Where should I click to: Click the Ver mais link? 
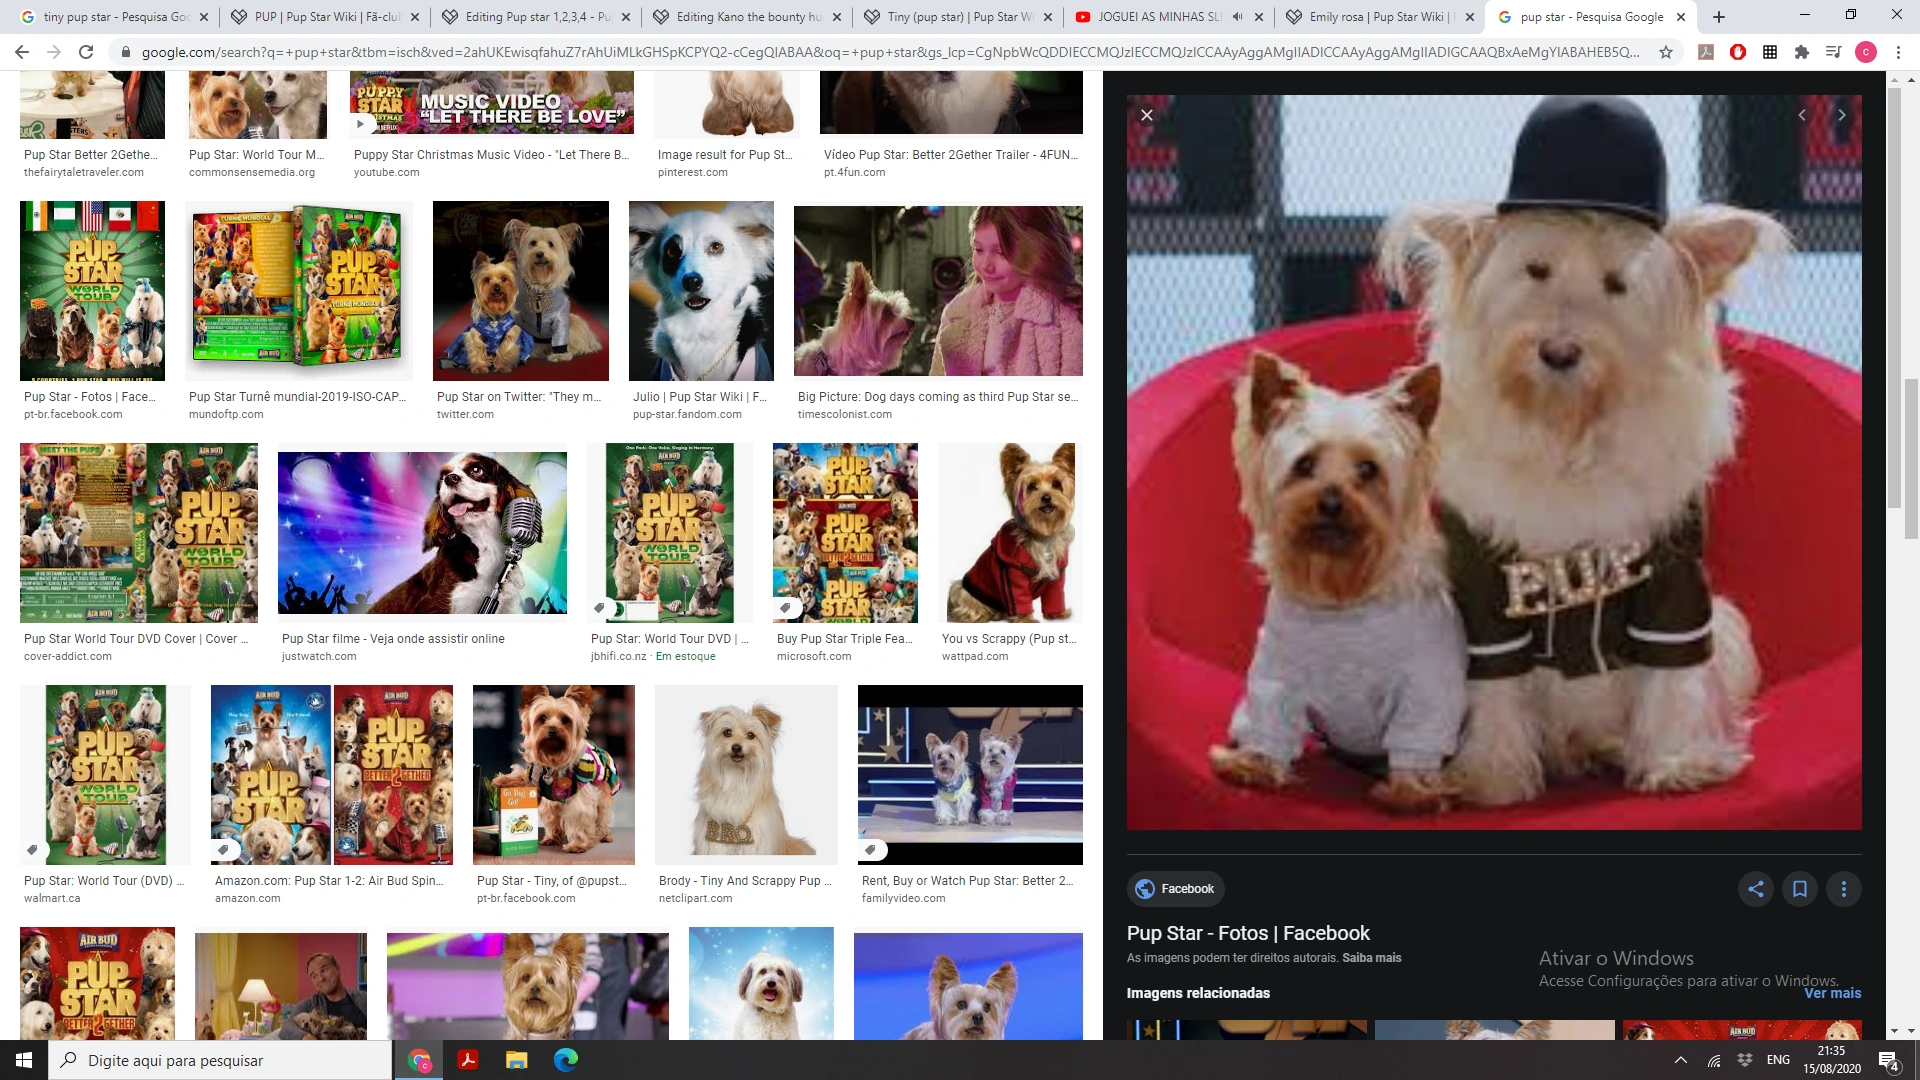coord(1832,993)
